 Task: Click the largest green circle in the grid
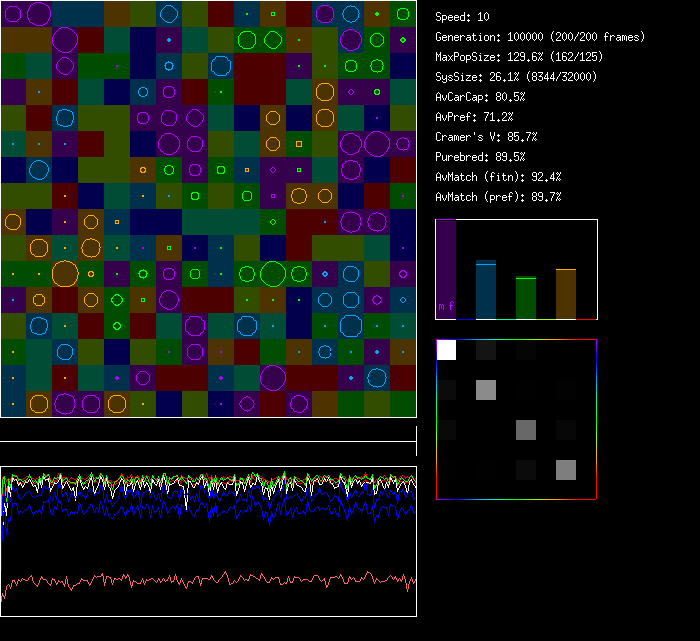point(273,273)
